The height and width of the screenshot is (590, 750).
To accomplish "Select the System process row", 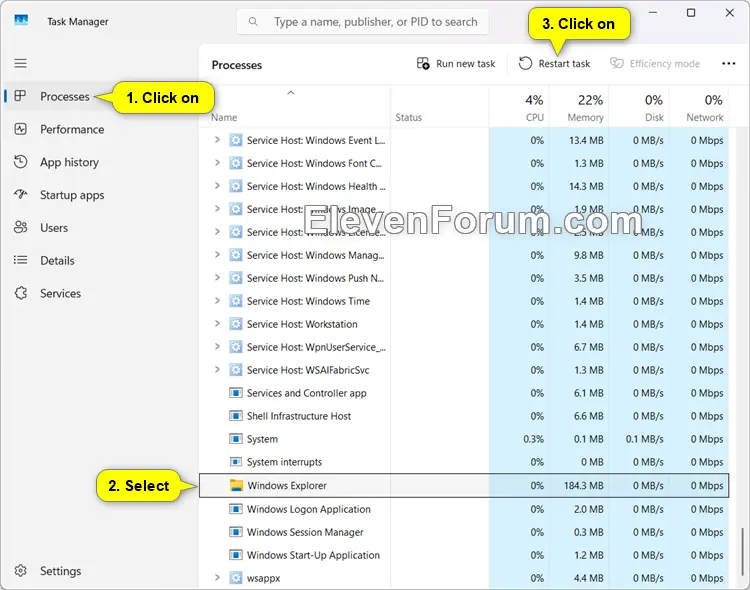I will tap(464, 439).
